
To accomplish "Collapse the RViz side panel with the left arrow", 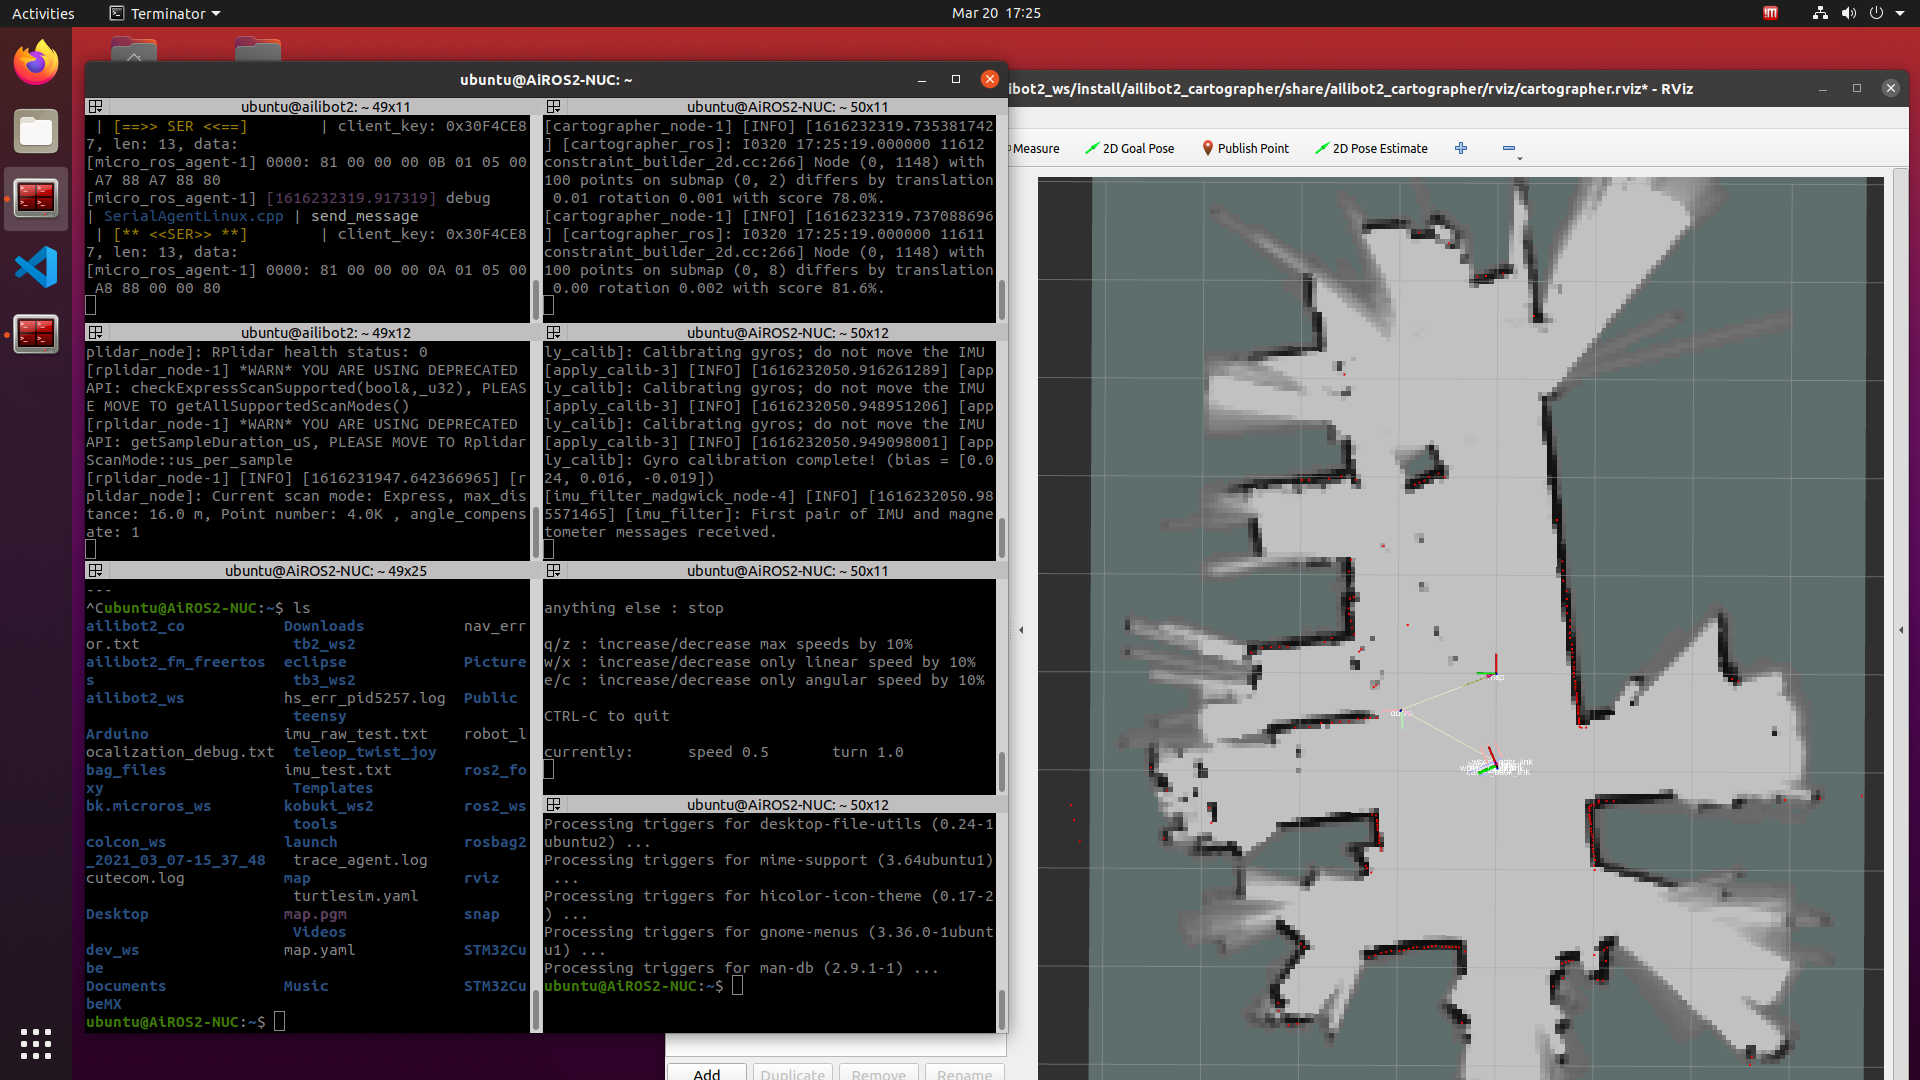I will click(1021, 630).
